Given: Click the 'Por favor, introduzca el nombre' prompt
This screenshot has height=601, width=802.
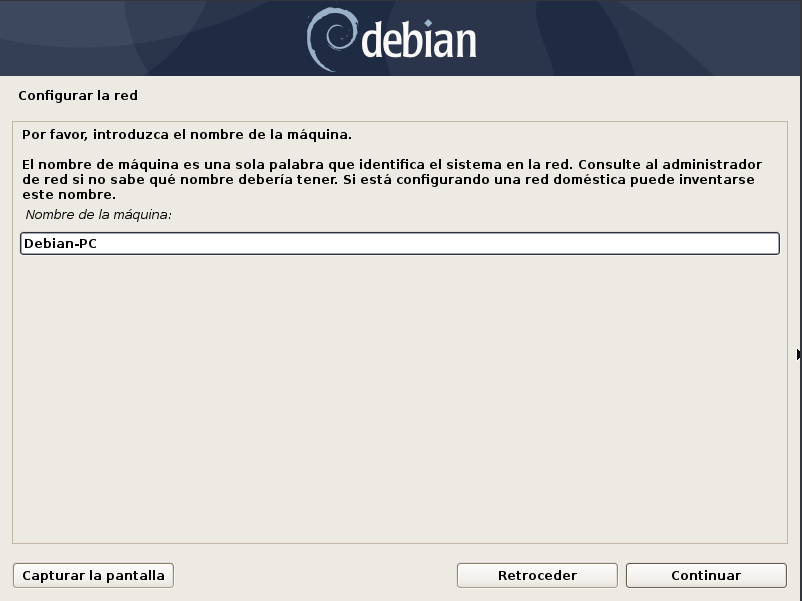Looking at the screenshot, I should (187, 135).
